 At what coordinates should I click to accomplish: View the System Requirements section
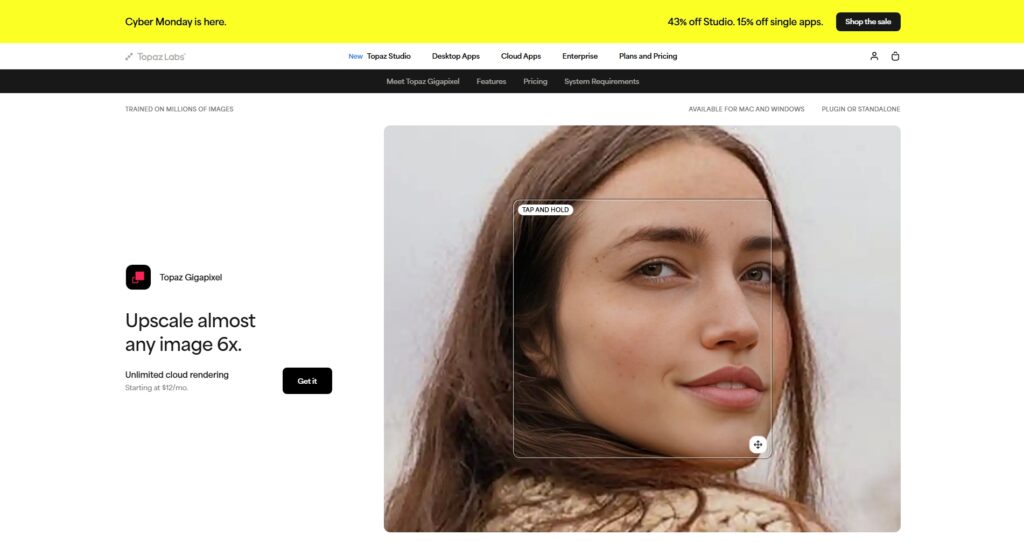point(601,82)
